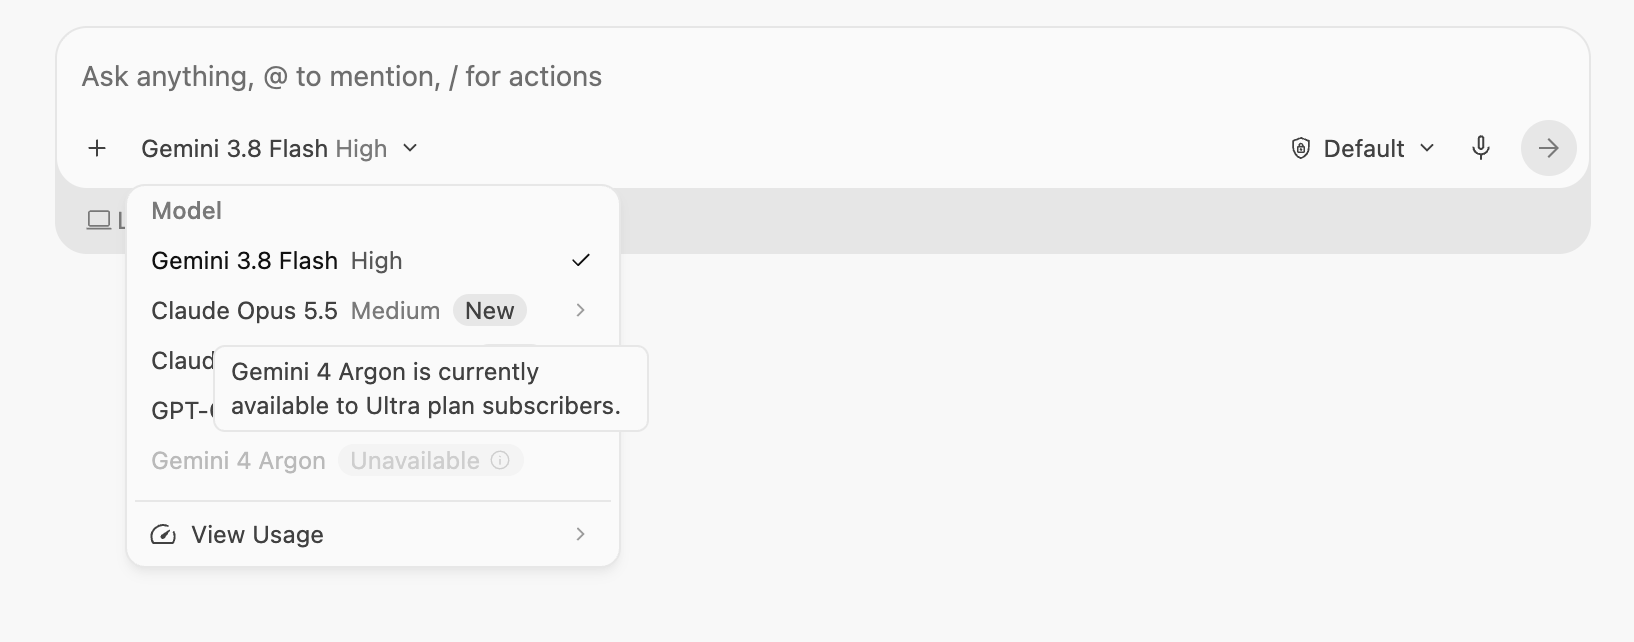The width and height of the screenshot is (1634, 642).
Task: Click the New badge on Claude Opus
Action: pyautogui.click(x=490, y=311)
